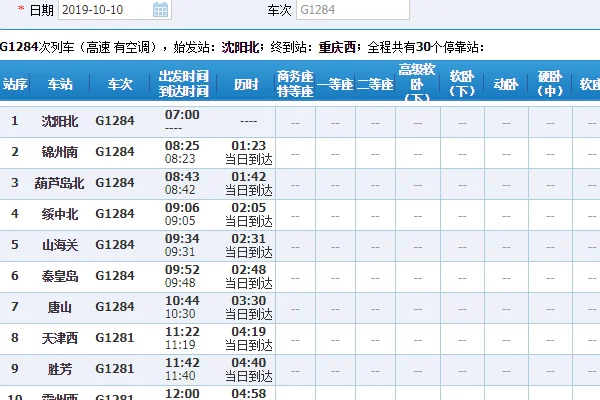600x400 pixels.
Task: Click duration 02:05 in 绥中北 row
Action: tap(249, 207)
